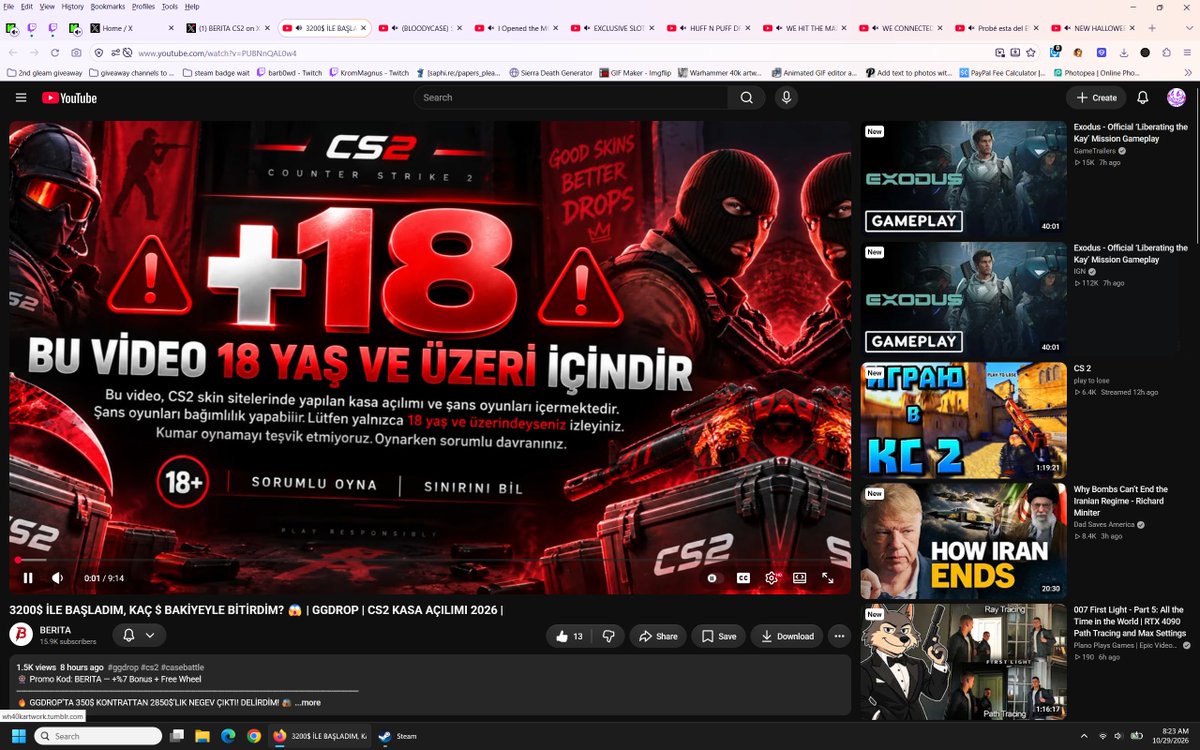Open the Tools menu

(x=170, y=6)
